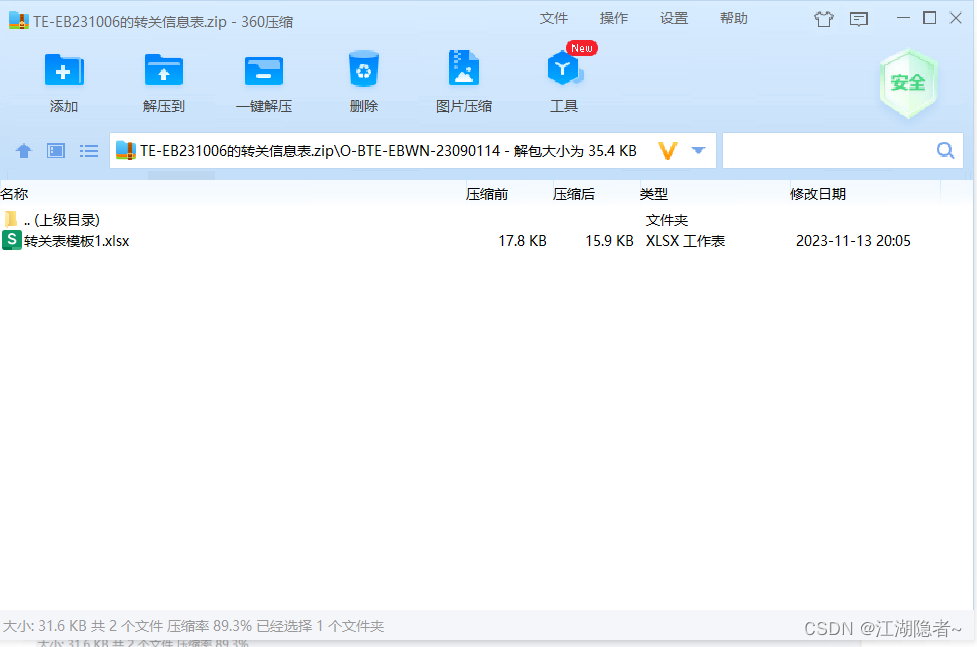
Task: Switch to the list view mode
Action: click(x=88, y=151)
